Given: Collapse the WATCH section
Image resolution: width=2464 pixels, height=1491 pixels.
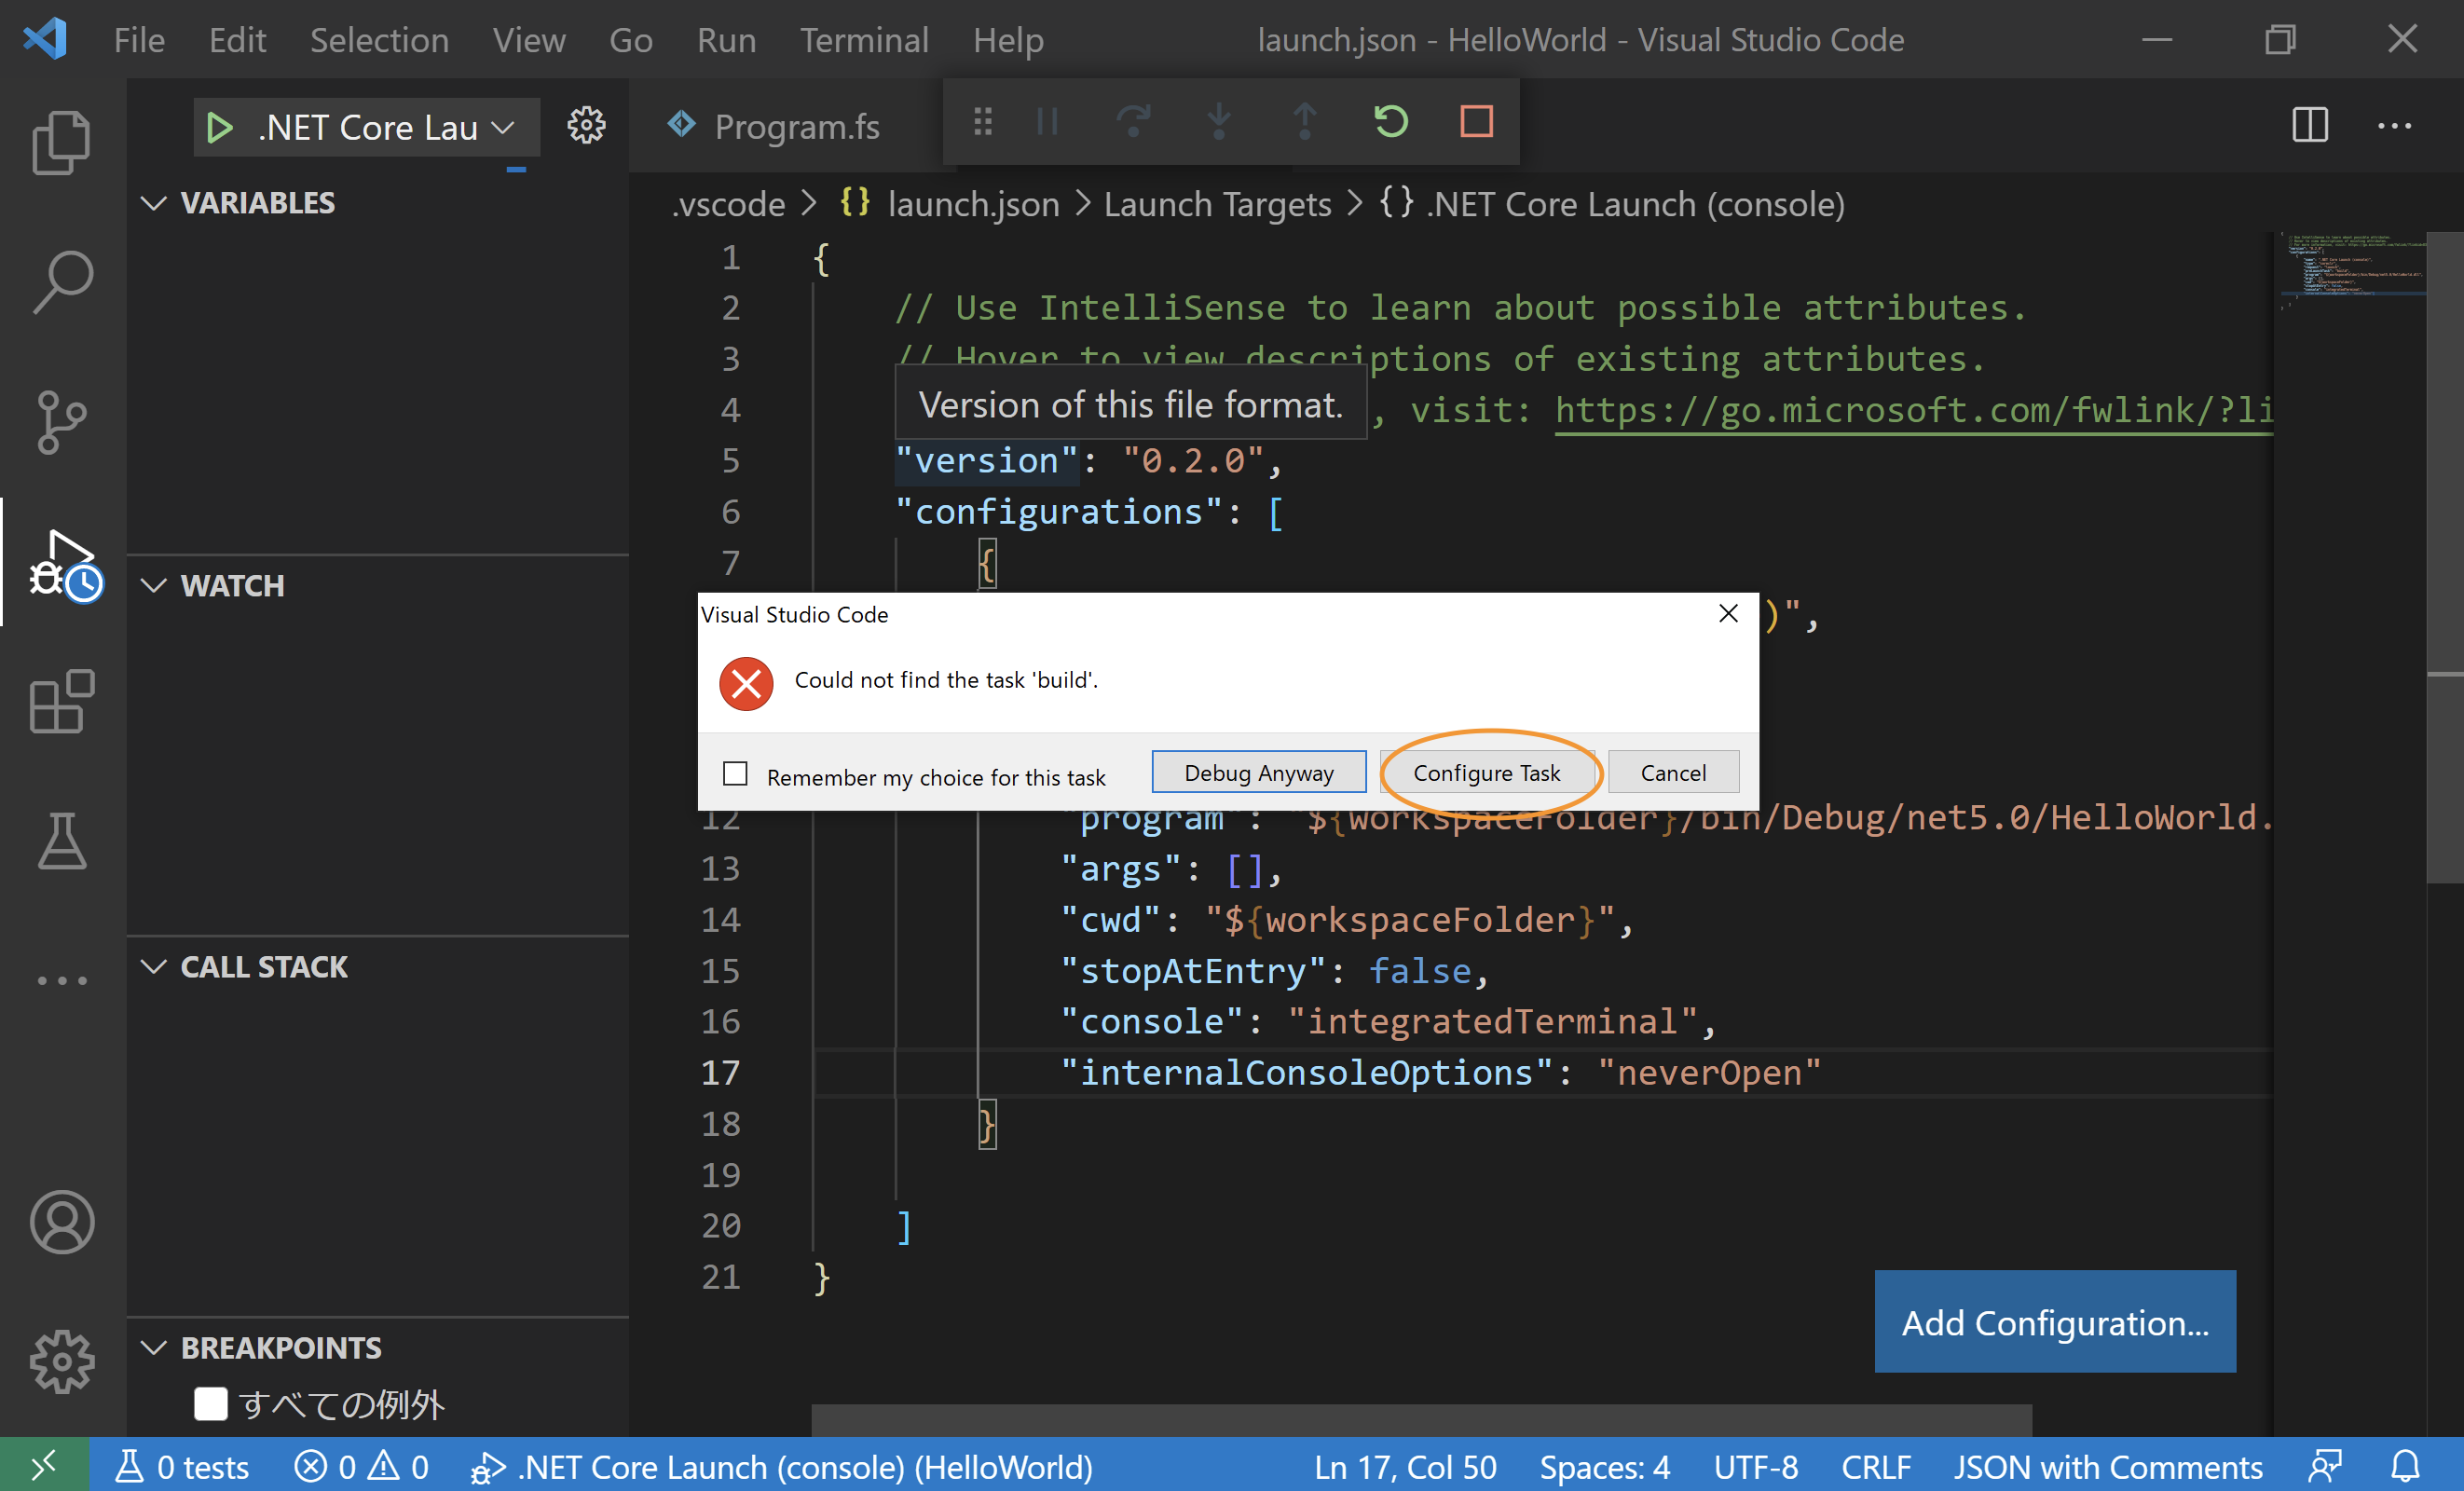Looking at the screenshot, I should [x=153, y=585].
